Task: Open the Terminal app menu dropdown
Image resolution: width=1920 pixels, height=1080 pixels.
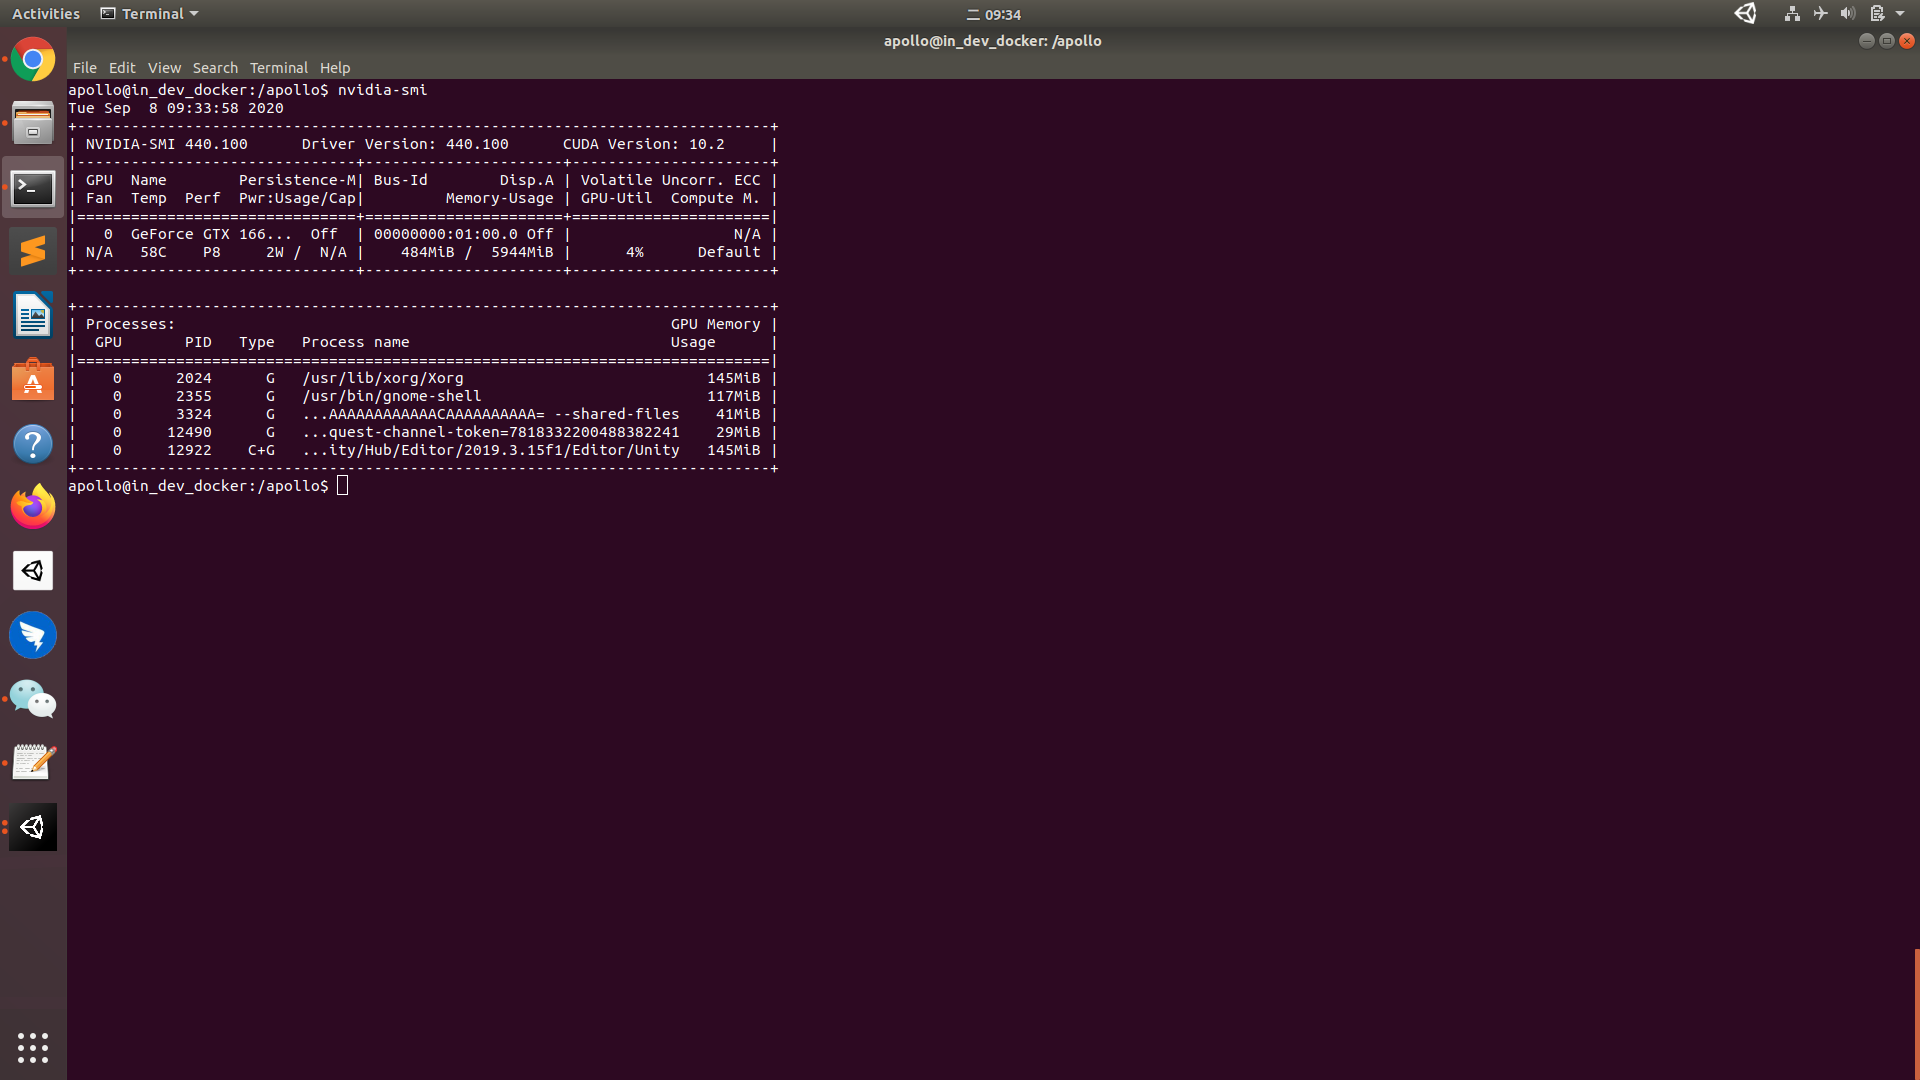Action: tap(150, 14)
